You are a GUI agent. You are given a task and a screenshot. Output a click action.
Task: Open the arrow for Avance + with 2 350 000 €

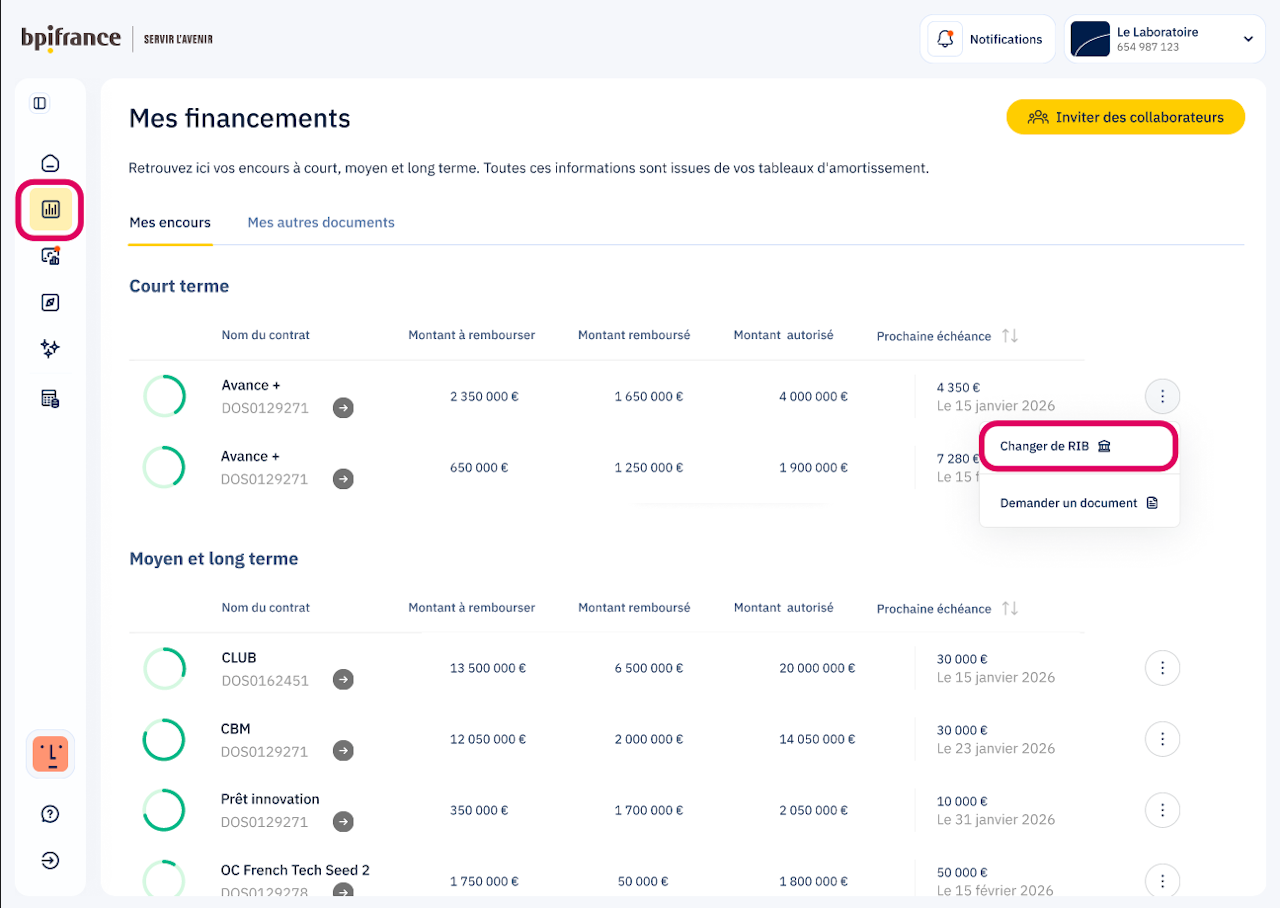pos(343,408)
